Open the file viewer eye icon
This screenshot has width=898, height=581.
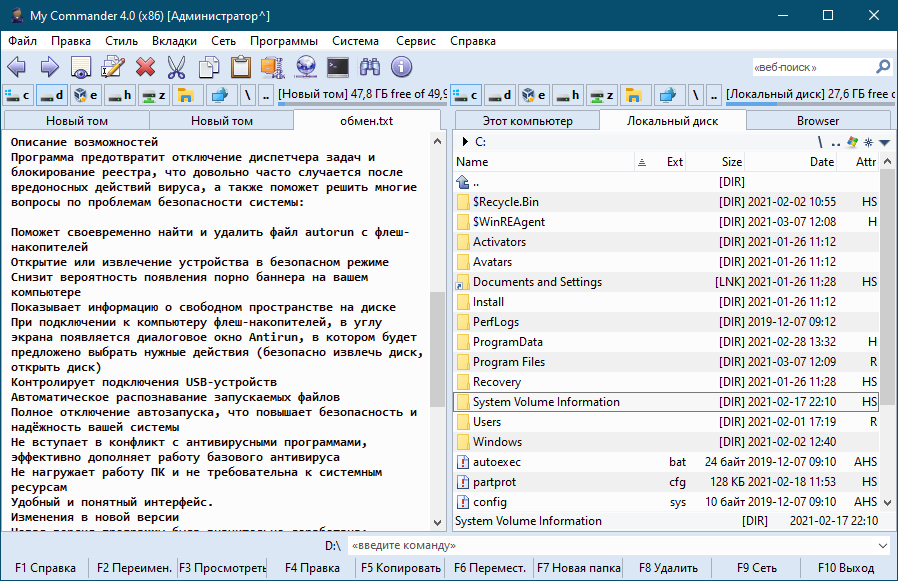[81, 67]
